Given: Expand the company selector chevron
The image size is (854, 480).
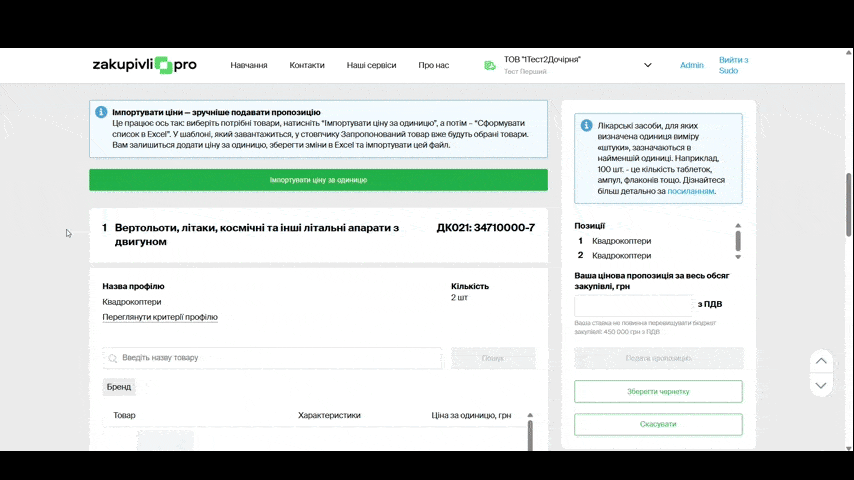Looking at the screenshot, I should click(x=647, y=65).
